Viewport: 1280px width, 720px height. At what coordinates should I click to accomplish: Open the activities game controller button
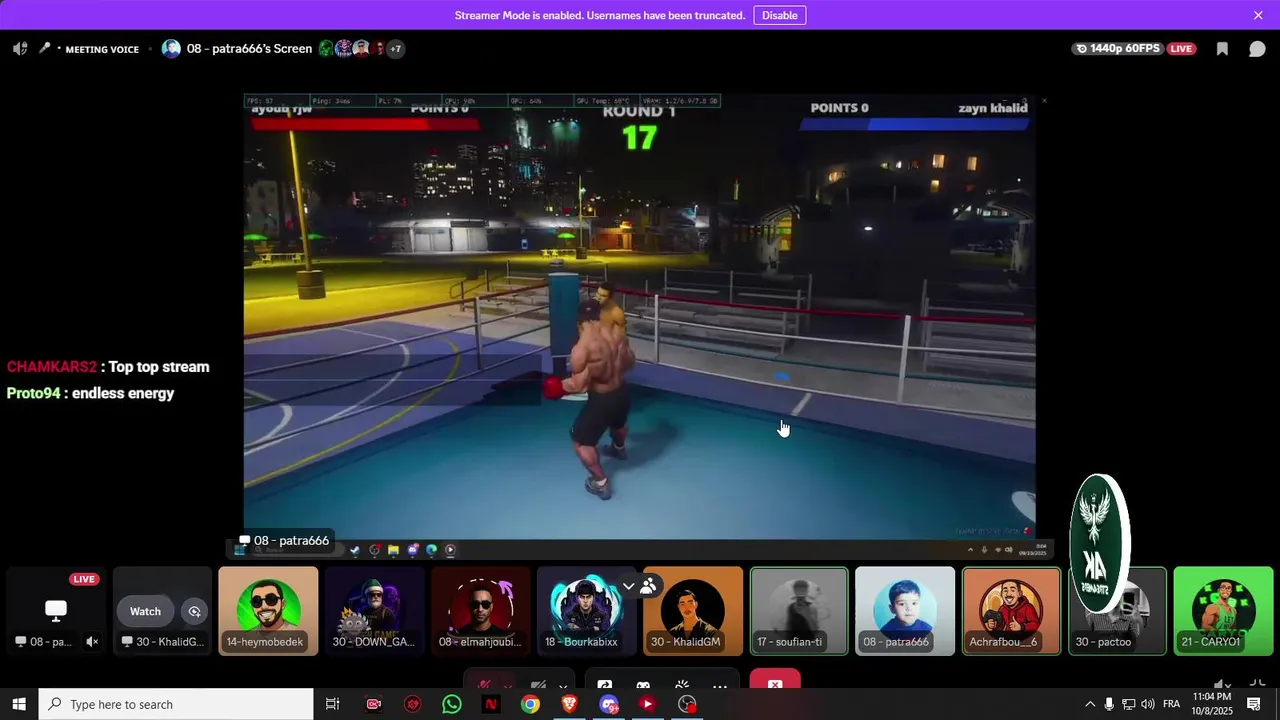point(643,685)
